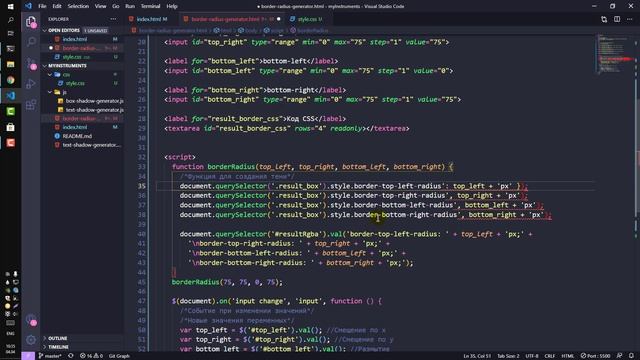
Task: Click the remote window indicator in status bar
Action: (x=28, y=356)
